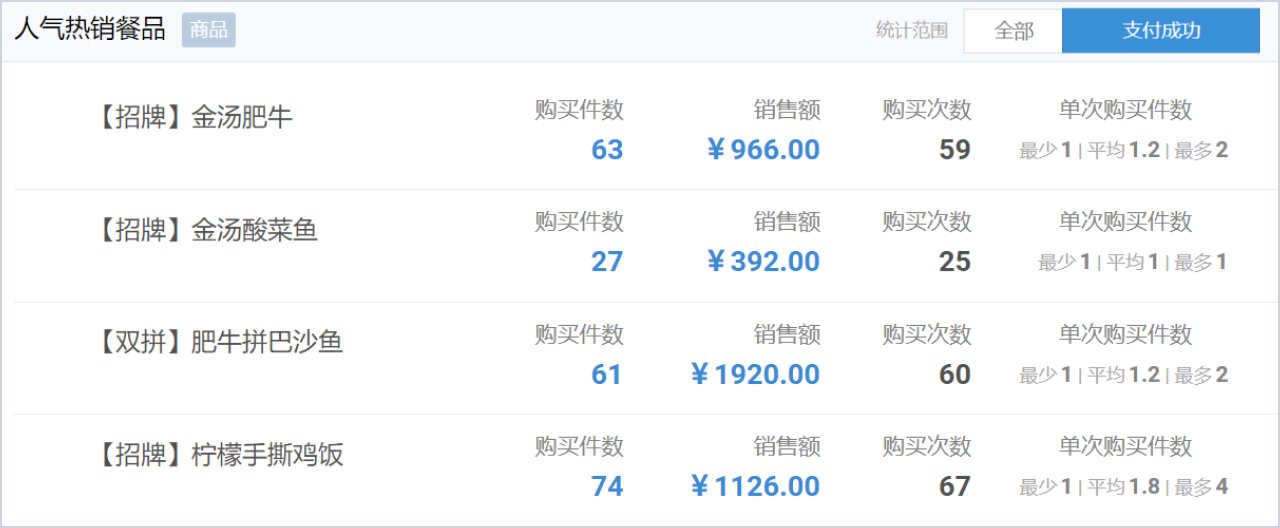Viewport: 1280px width, 528px height.
Task: Click sales amount ¥392.00
Action: click(x=763, y=262)
